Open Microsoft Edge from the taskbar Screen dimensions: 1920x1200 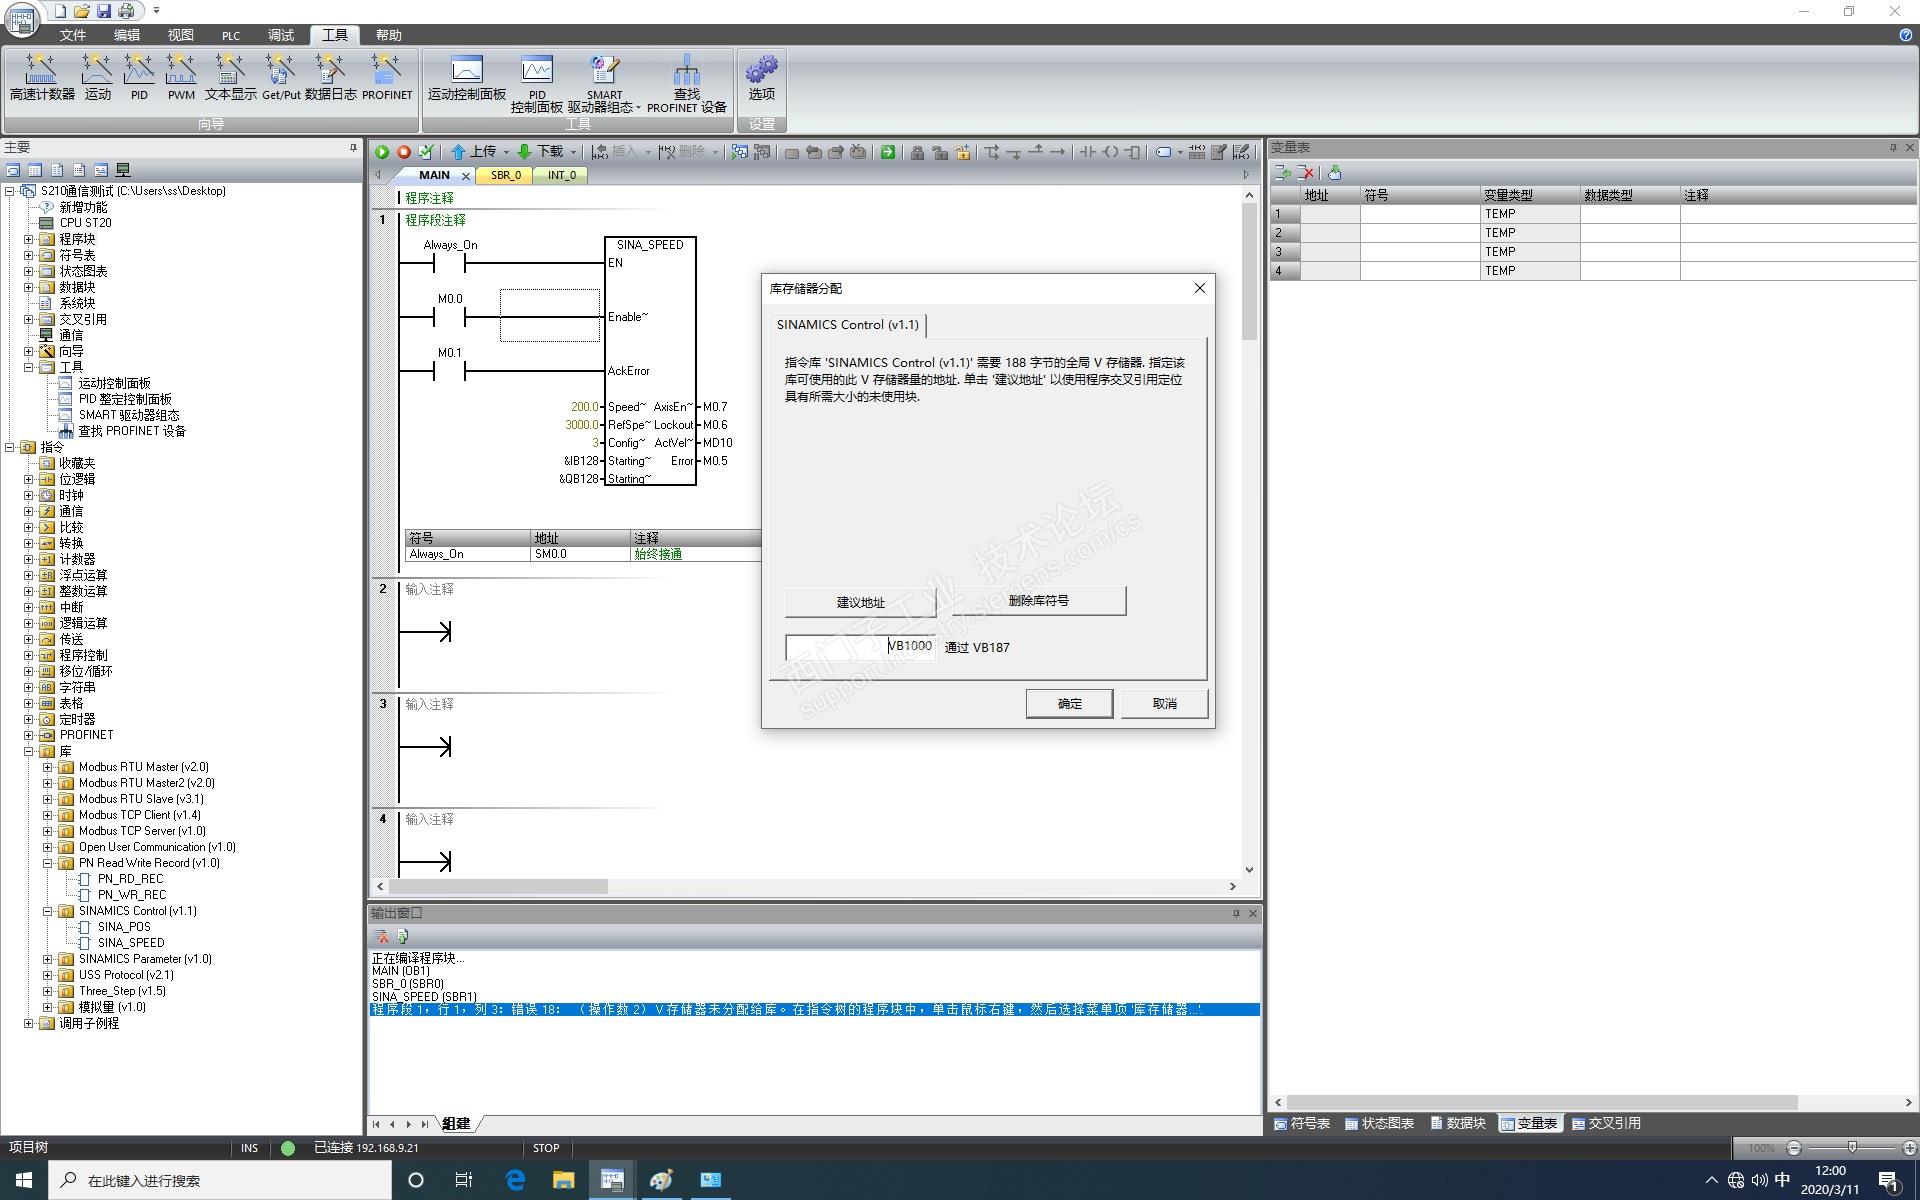point(515,1180)
